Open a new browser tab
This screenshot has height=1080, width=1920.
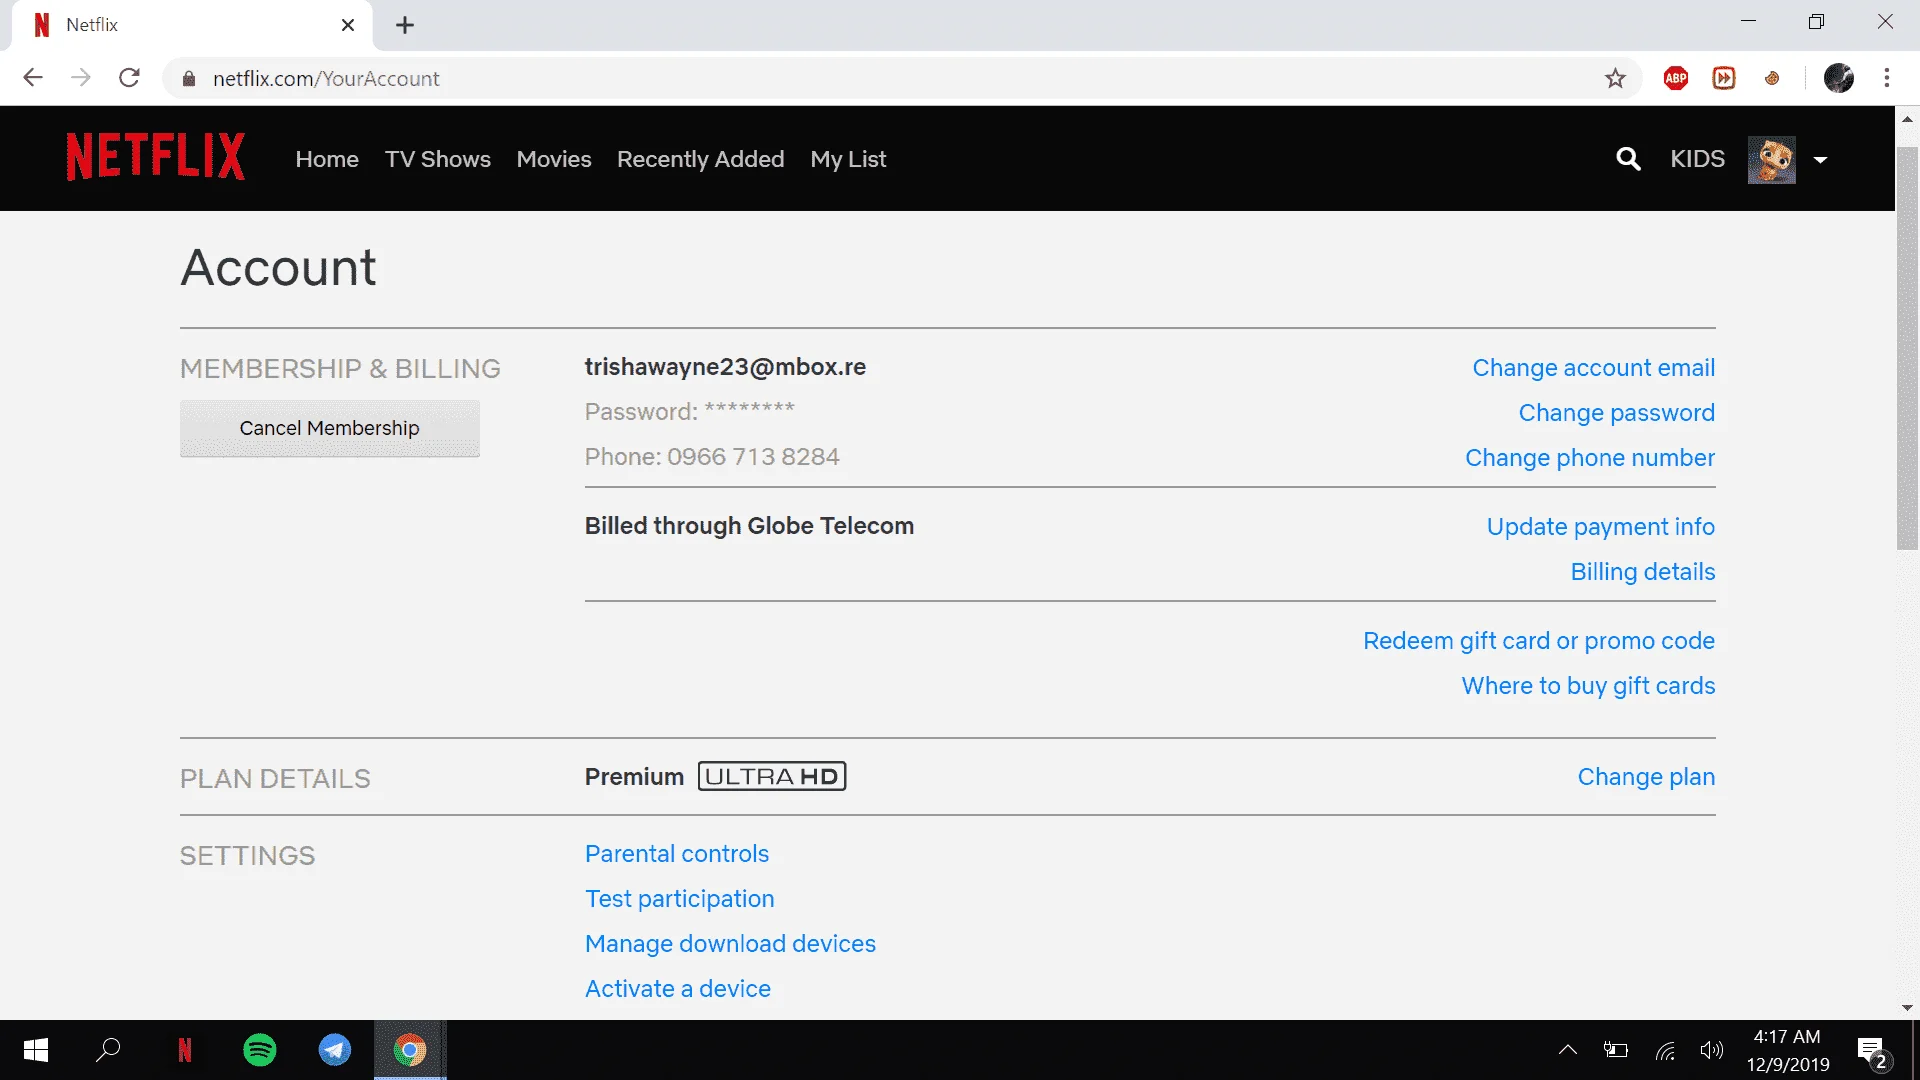coord(405,25)
